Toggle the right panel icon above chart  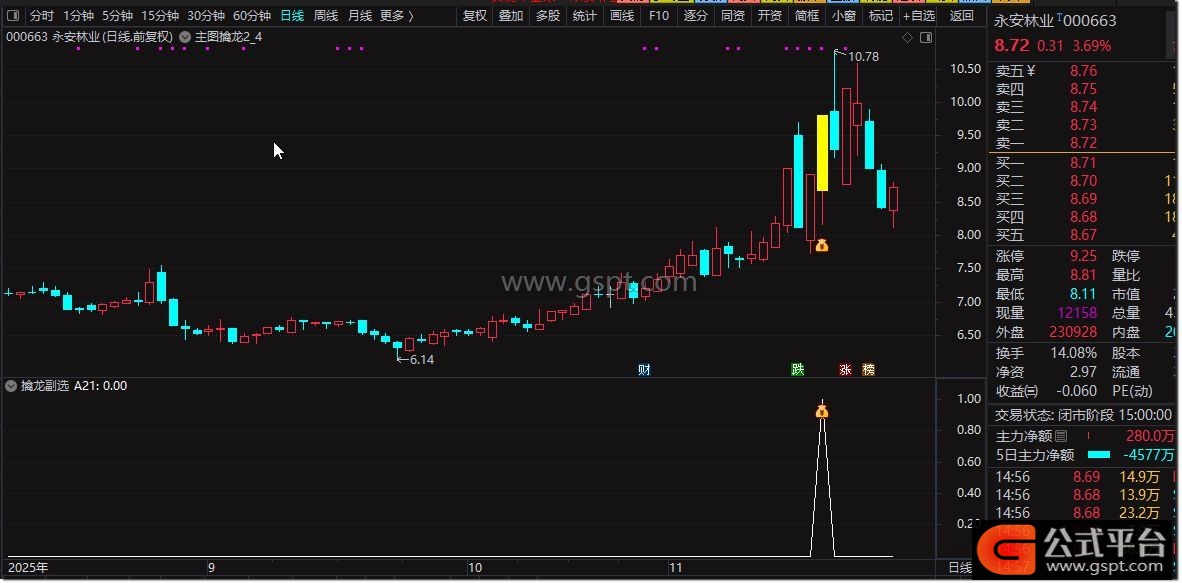coord(925,37)
